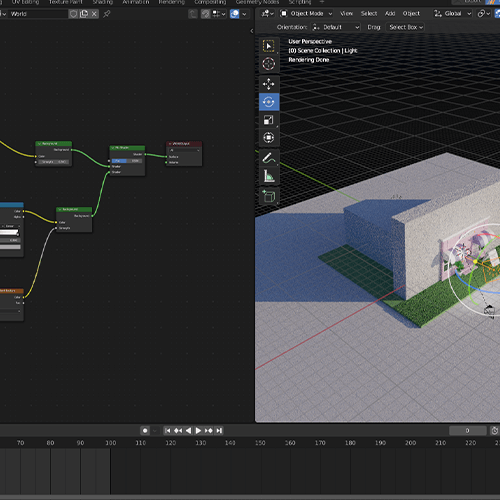
Task: Click the Mix Shader node header
Action: pyautogui.click(x=127, y=147)
